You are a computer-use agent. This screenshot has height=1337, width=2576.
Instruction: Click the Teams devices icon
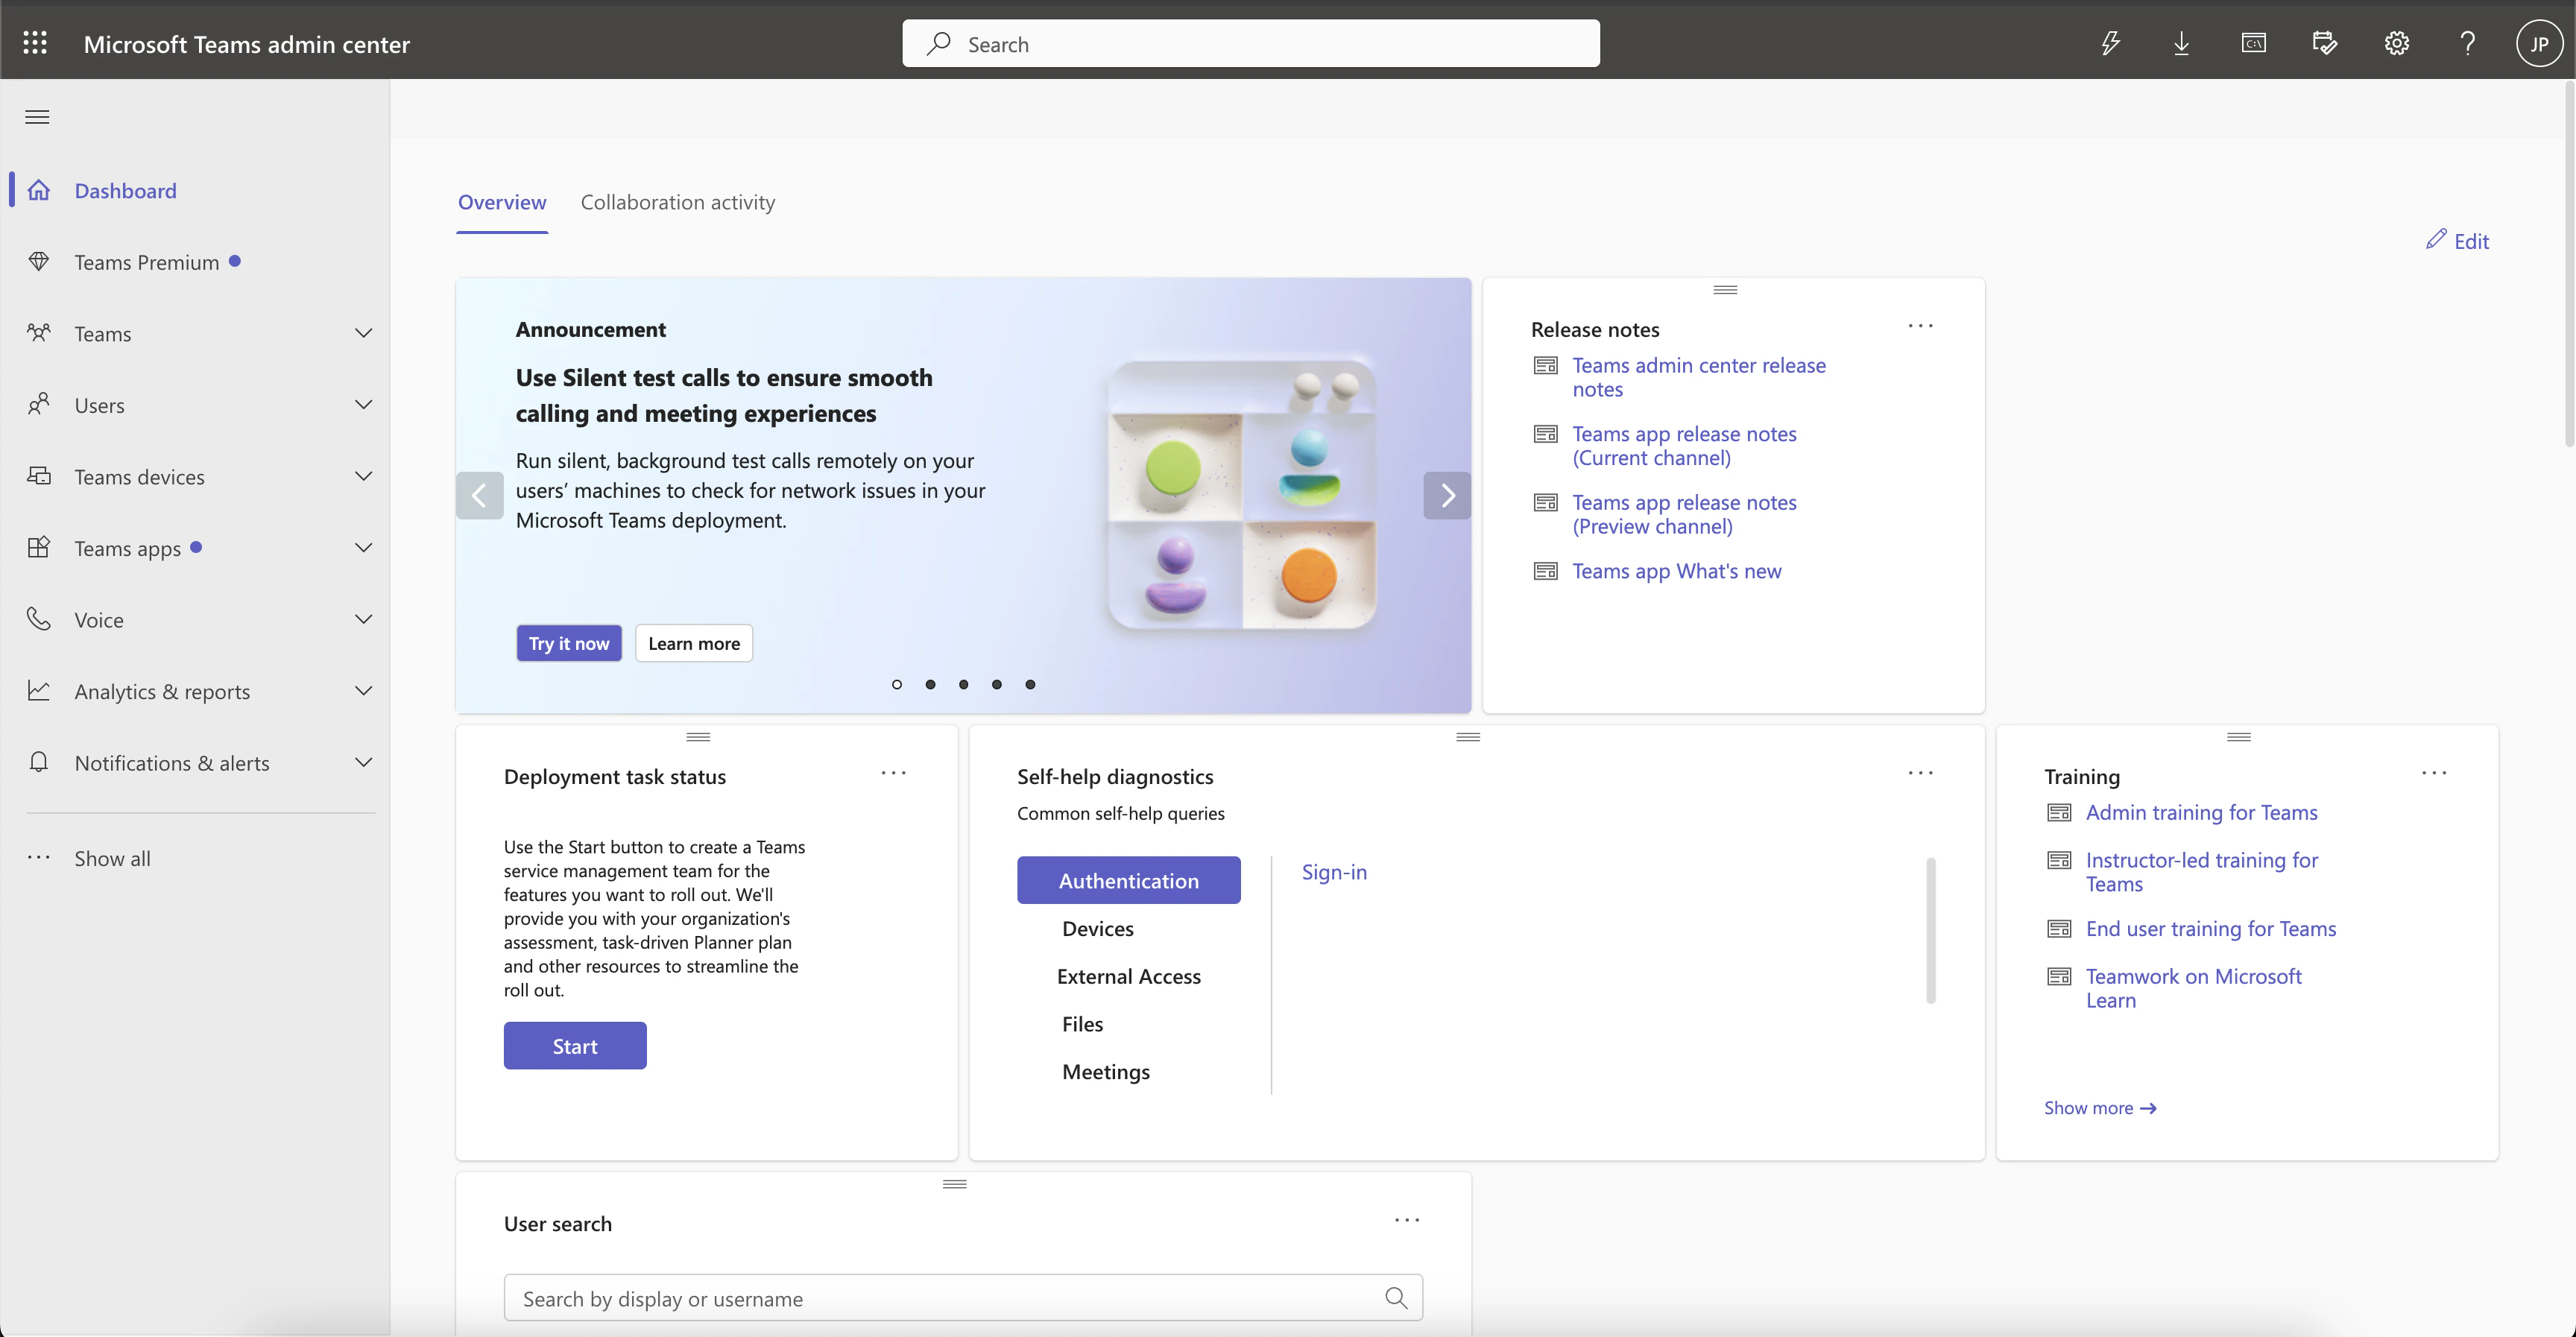39,476
